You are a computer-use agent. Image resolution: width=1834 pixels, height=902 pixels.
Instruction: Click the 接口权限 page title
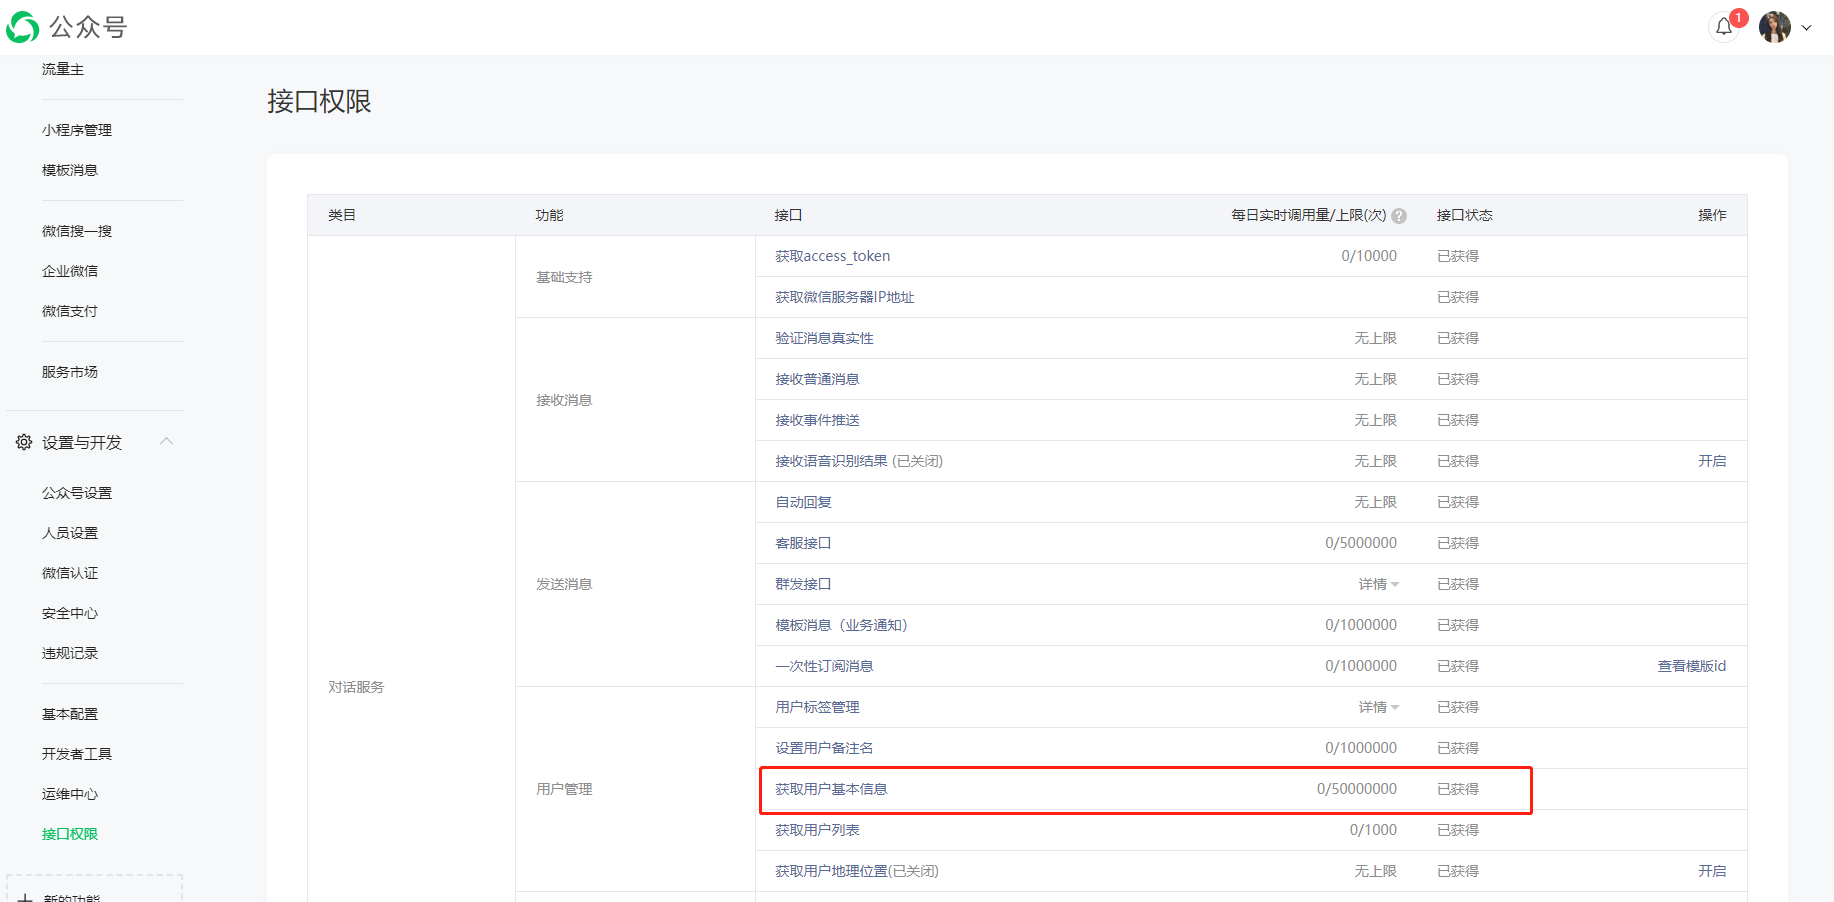(319, 101)
